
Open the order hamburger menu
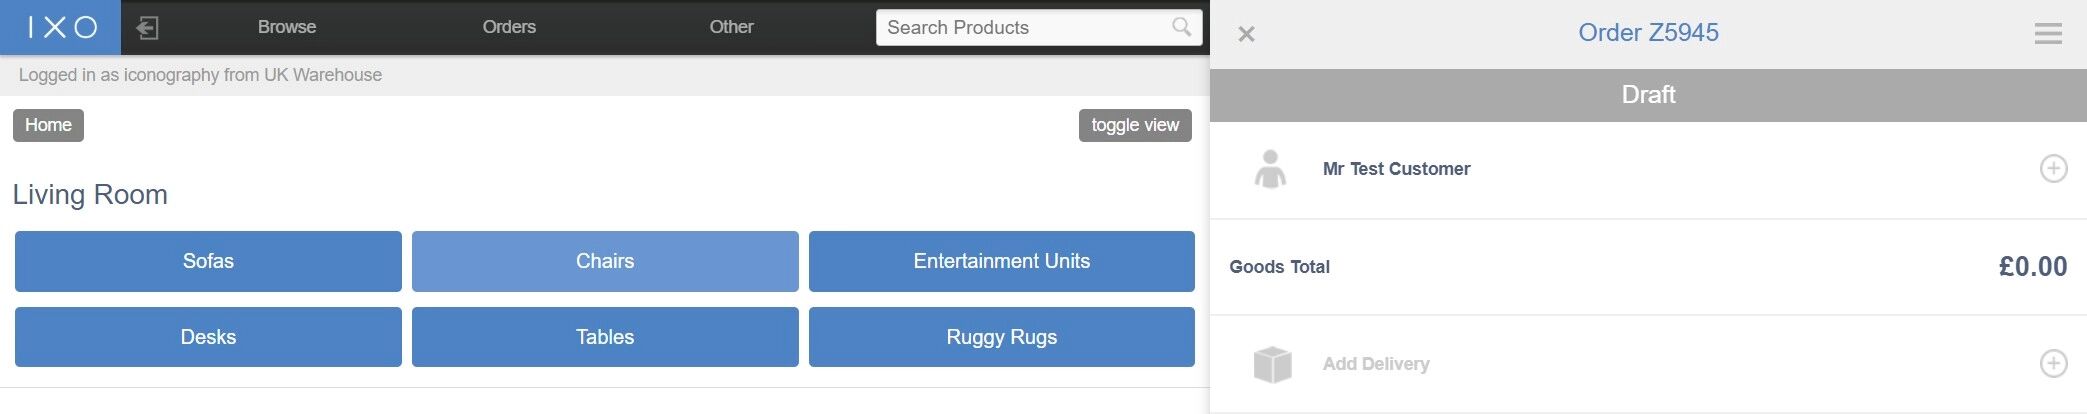[x=2048, y=34]
